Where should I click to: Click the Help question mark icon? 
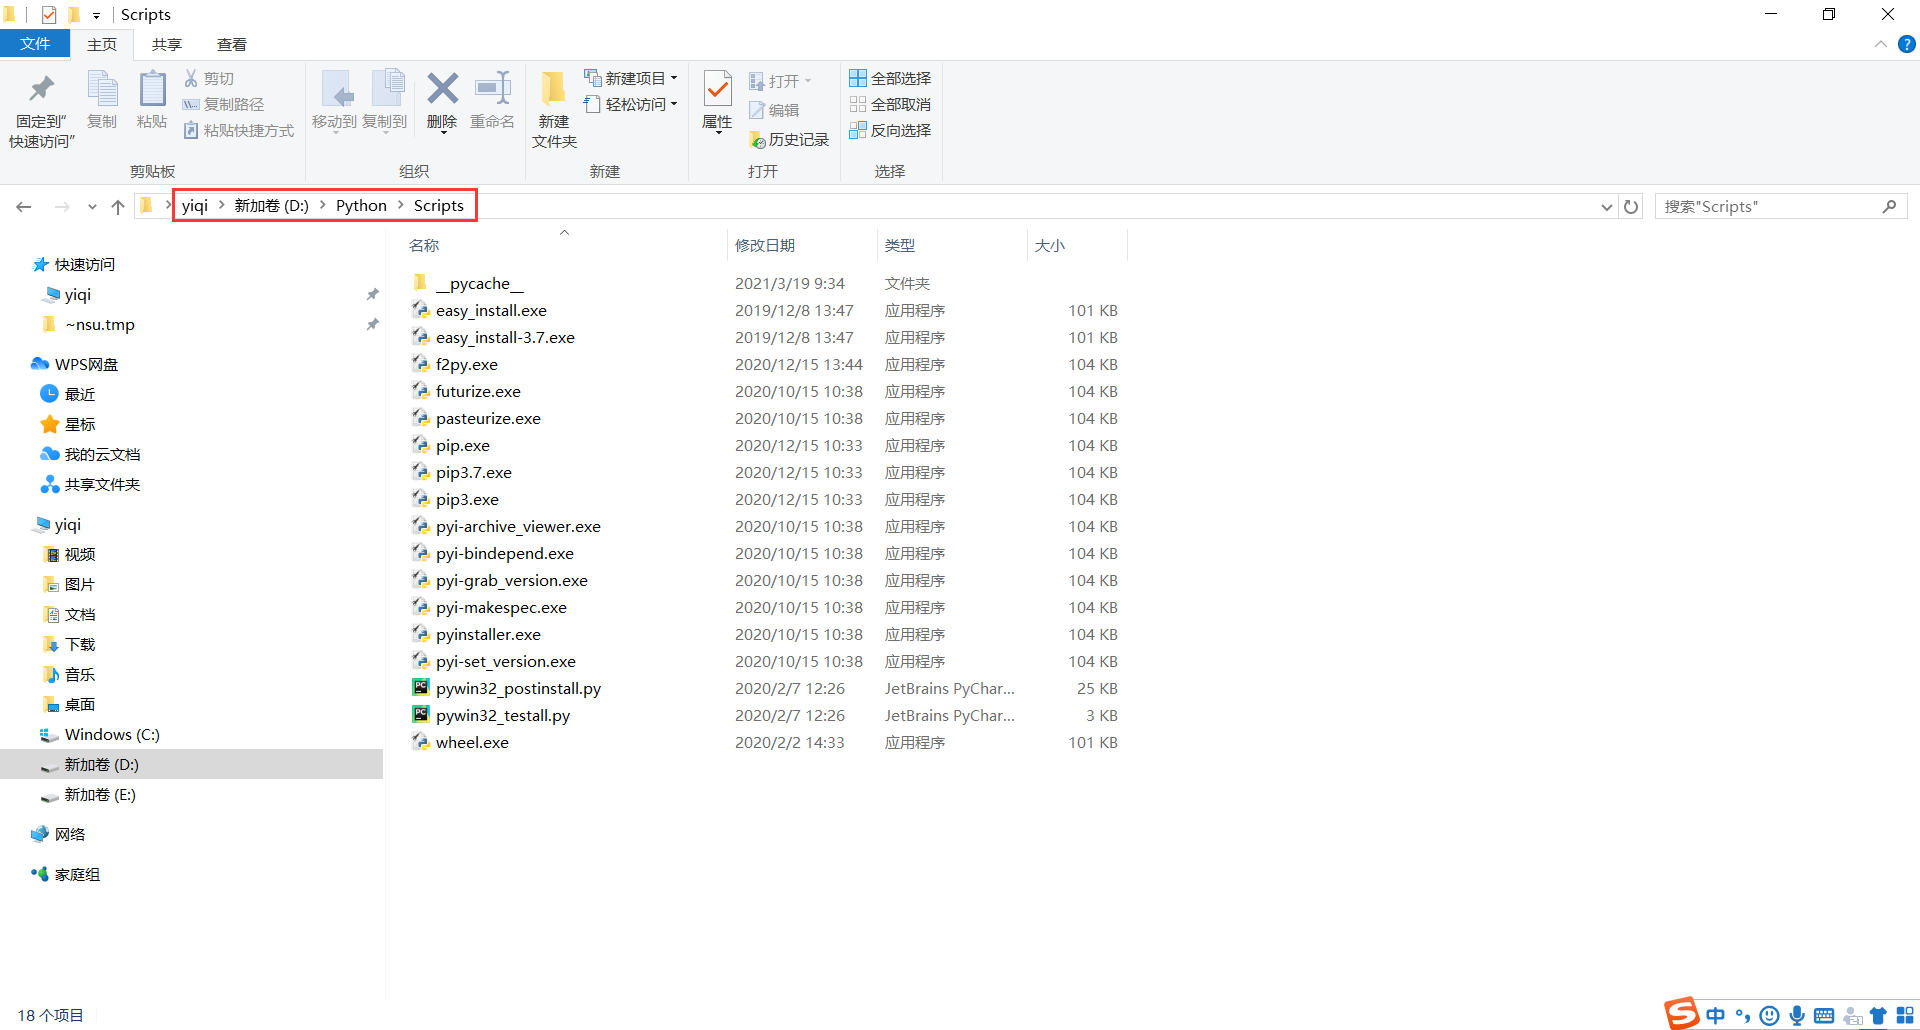[x=1907, y=44]
